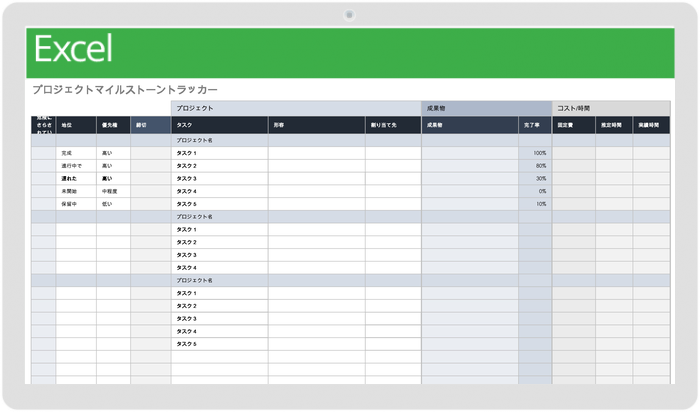Viewport: 700px width, 412px height.
Task: Select the 低い priority cell
Action: pos(113,204)
